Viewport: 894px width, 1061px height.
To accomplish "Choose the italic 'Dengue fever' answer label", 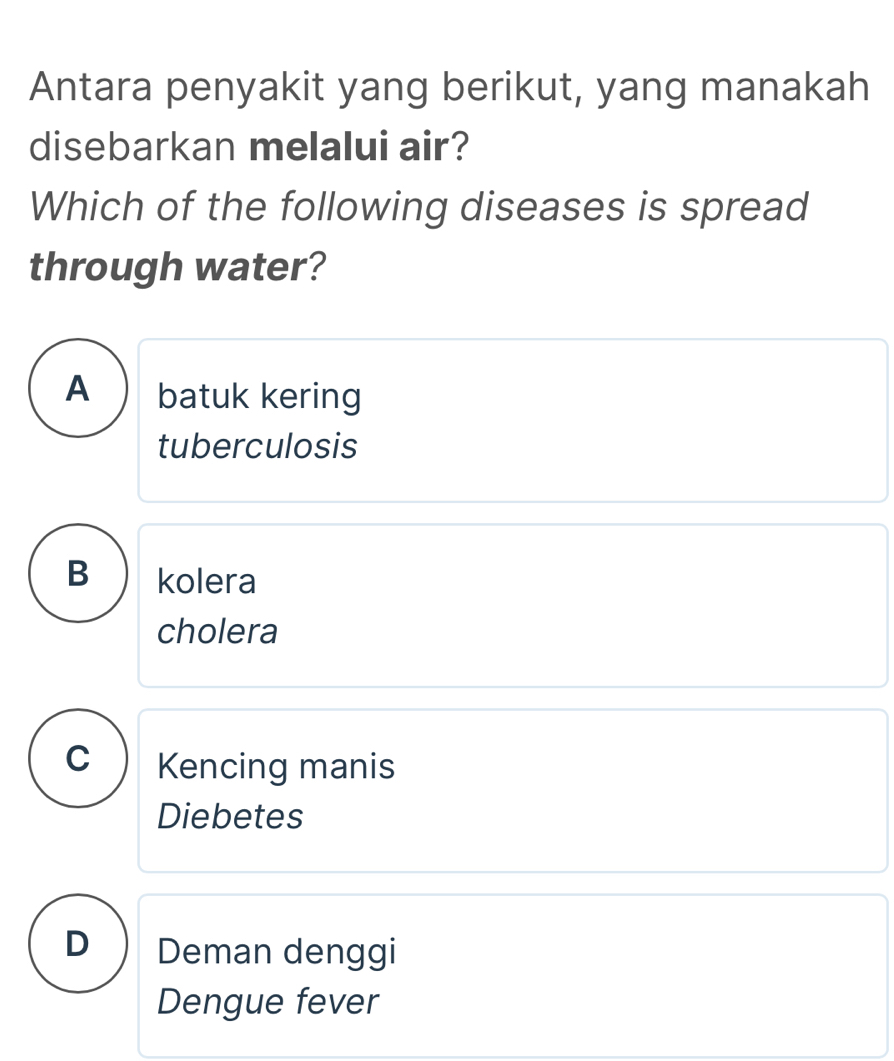I will (x=269, y=1000).
